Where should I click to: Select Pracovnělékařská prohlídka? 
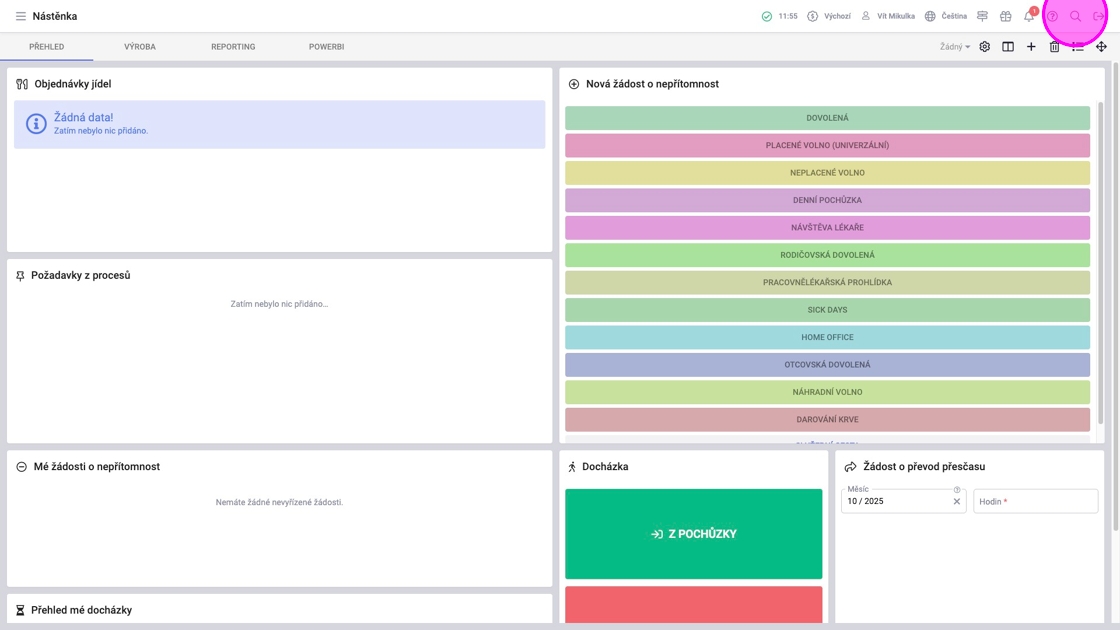[827, 282]
